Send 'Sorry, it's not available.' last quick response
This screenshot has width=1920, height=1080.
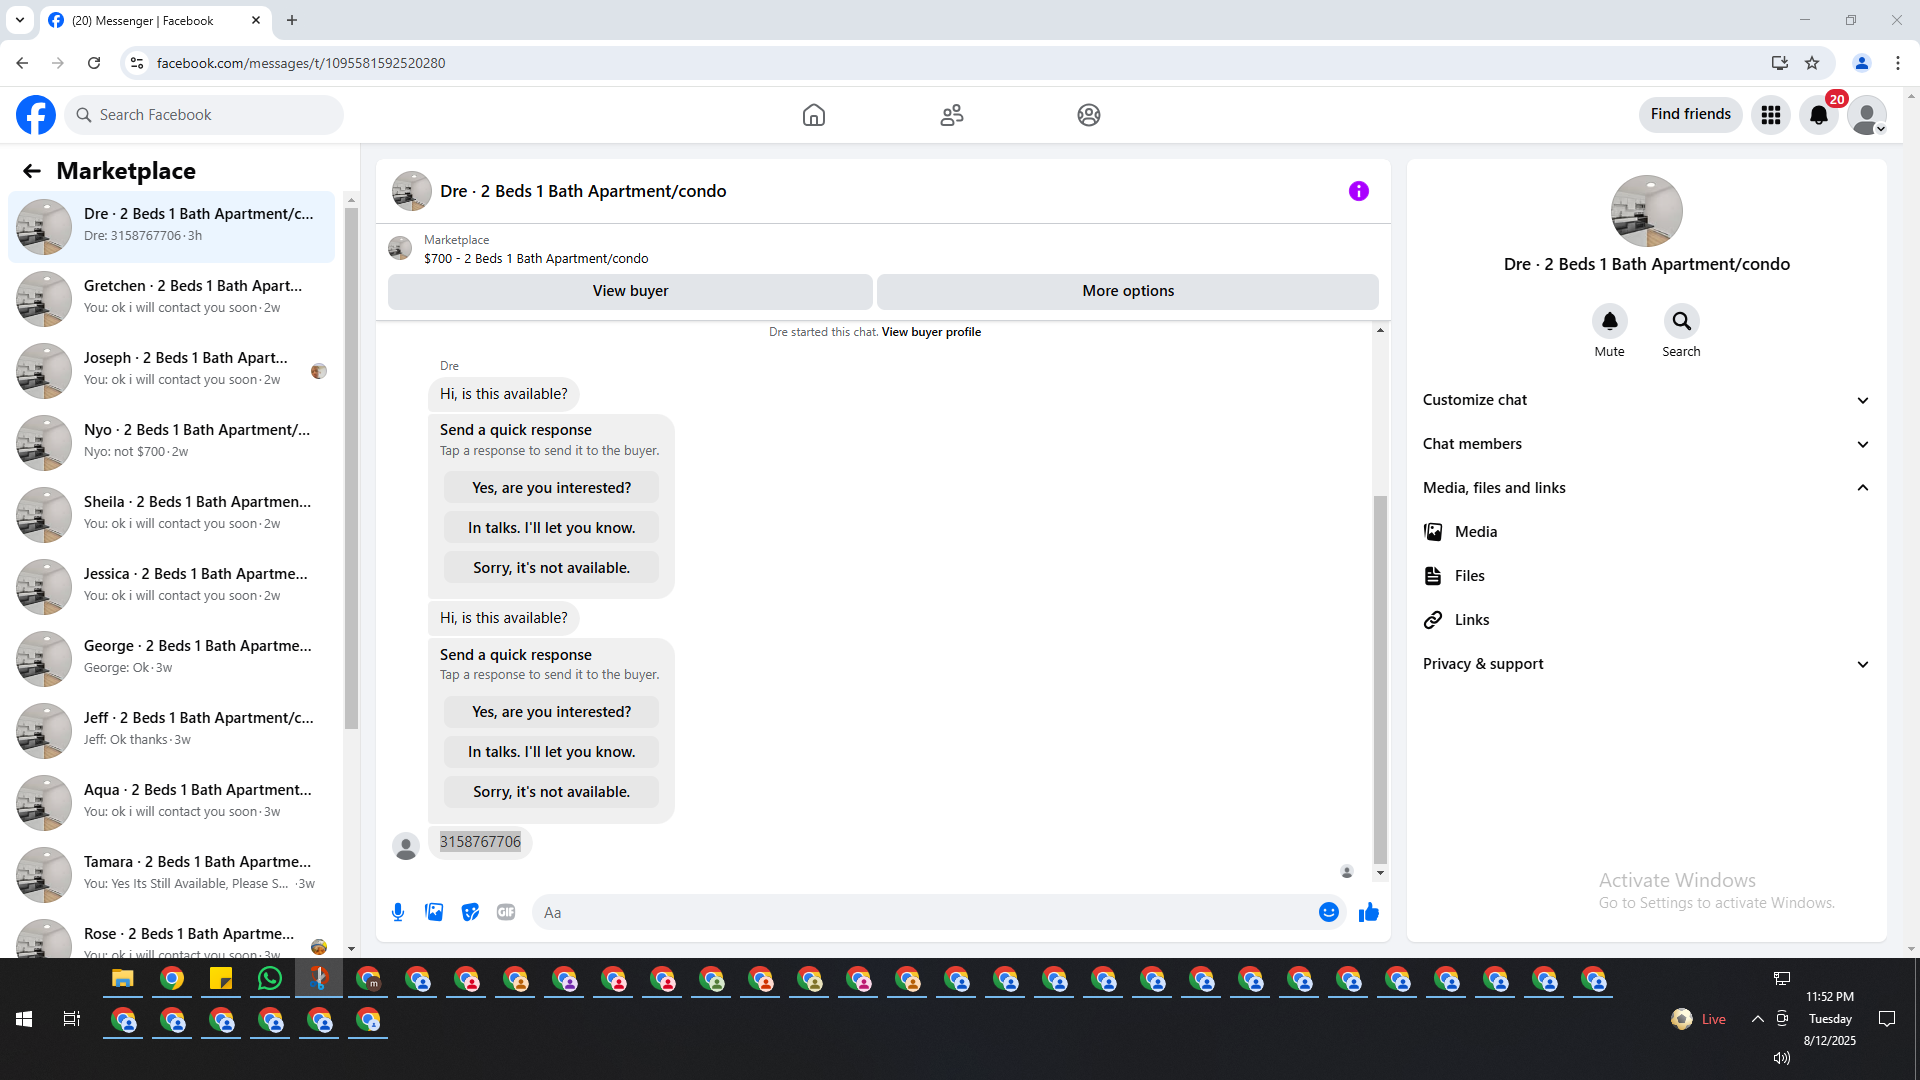[x=551, y=792]
